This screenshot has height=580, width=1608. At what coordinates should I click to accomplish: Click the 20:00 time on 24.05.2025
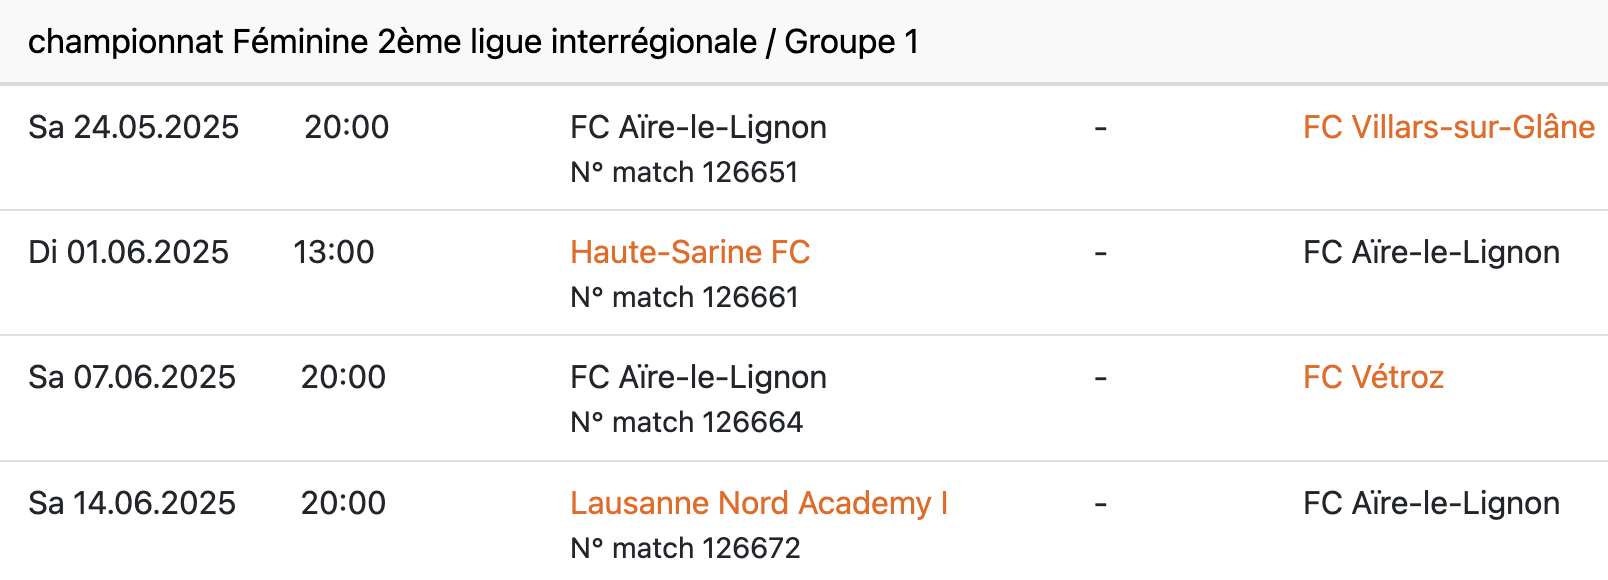pyautogui.click(x=347, y=127)
